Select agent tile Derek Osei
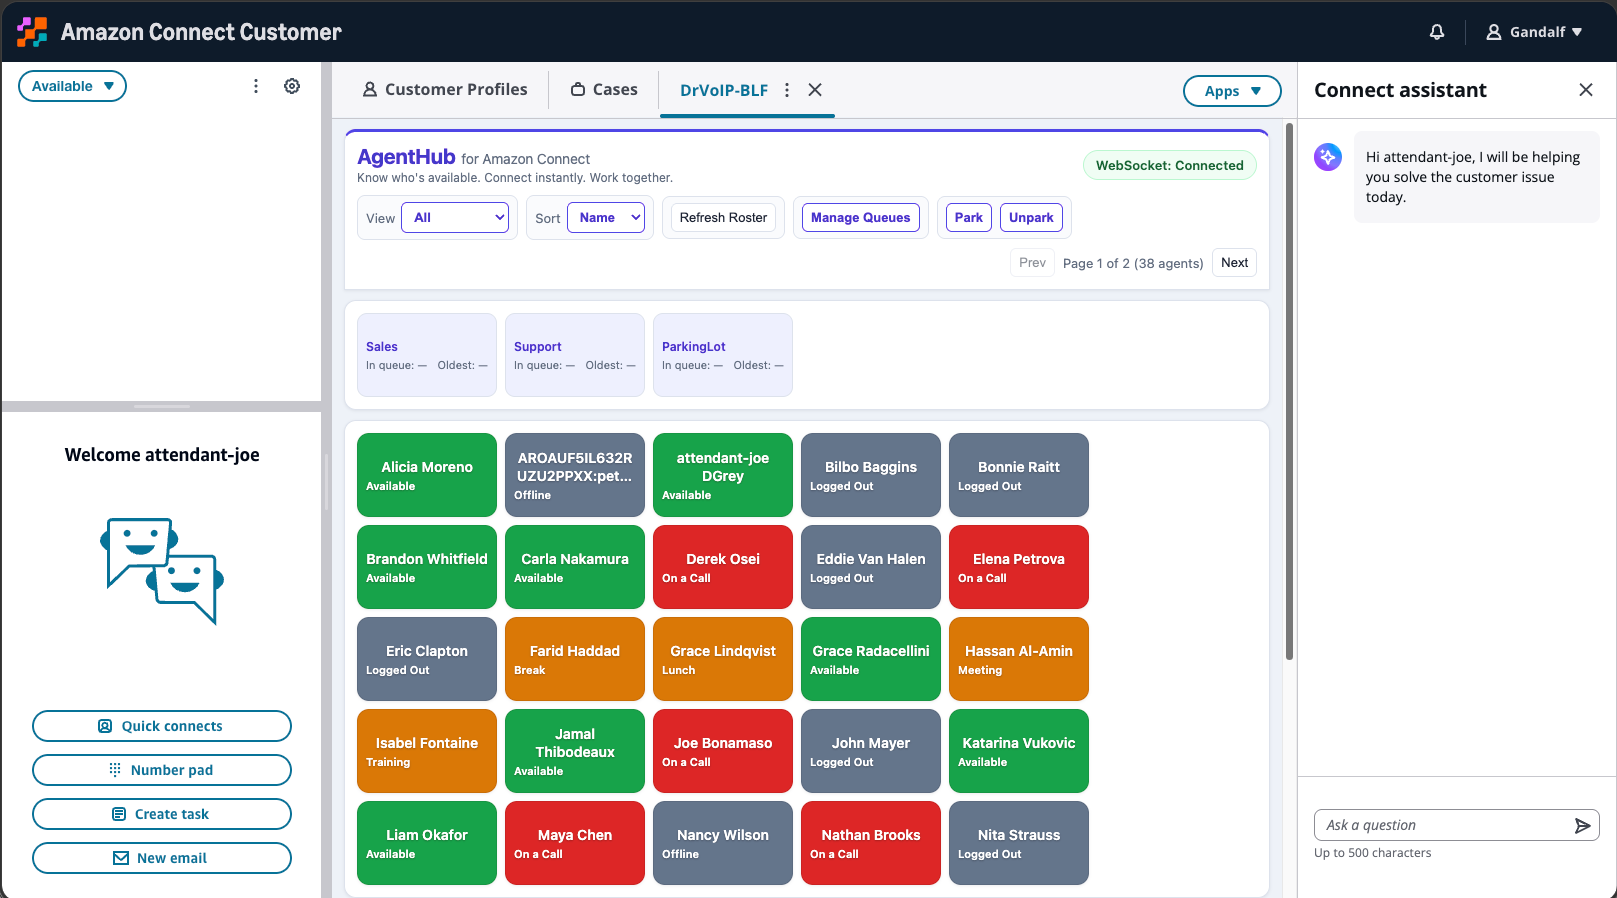Screen dimensions: 1617x898 723,567
